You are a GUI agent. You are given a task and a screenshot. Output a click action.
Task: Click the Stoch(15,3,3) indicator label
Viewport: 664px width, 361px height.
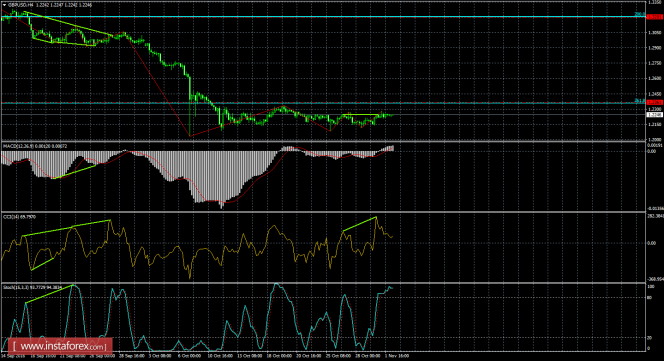[15, 287]
